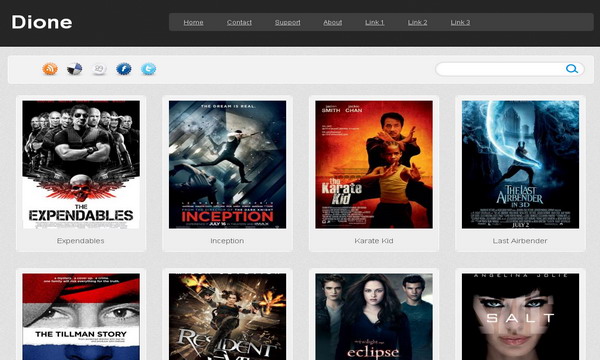The width and height of the screenshot is (600, 360).
Task: Click the search magnifier icon
Action: (572, 69)
